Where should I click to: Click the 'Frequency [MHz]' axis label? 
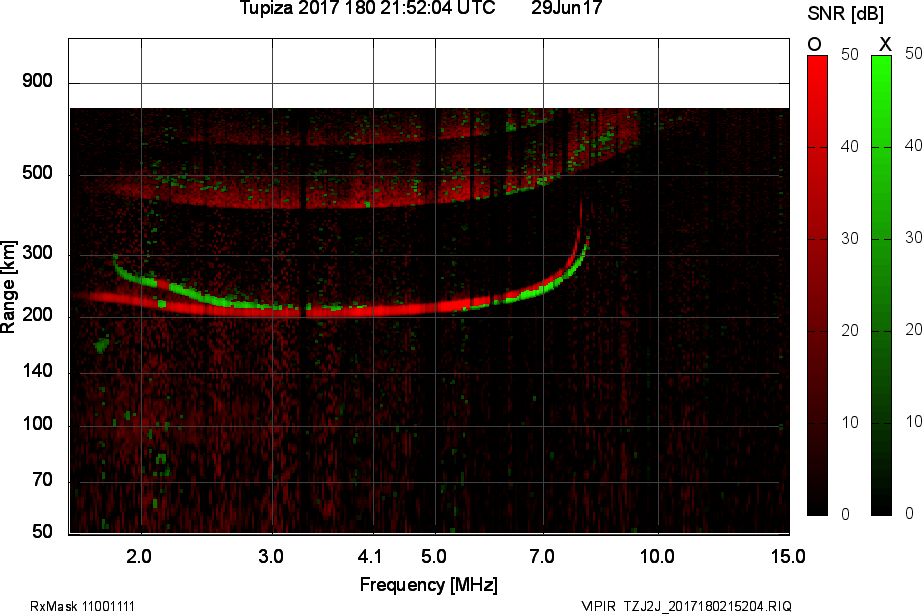[428, 585]
